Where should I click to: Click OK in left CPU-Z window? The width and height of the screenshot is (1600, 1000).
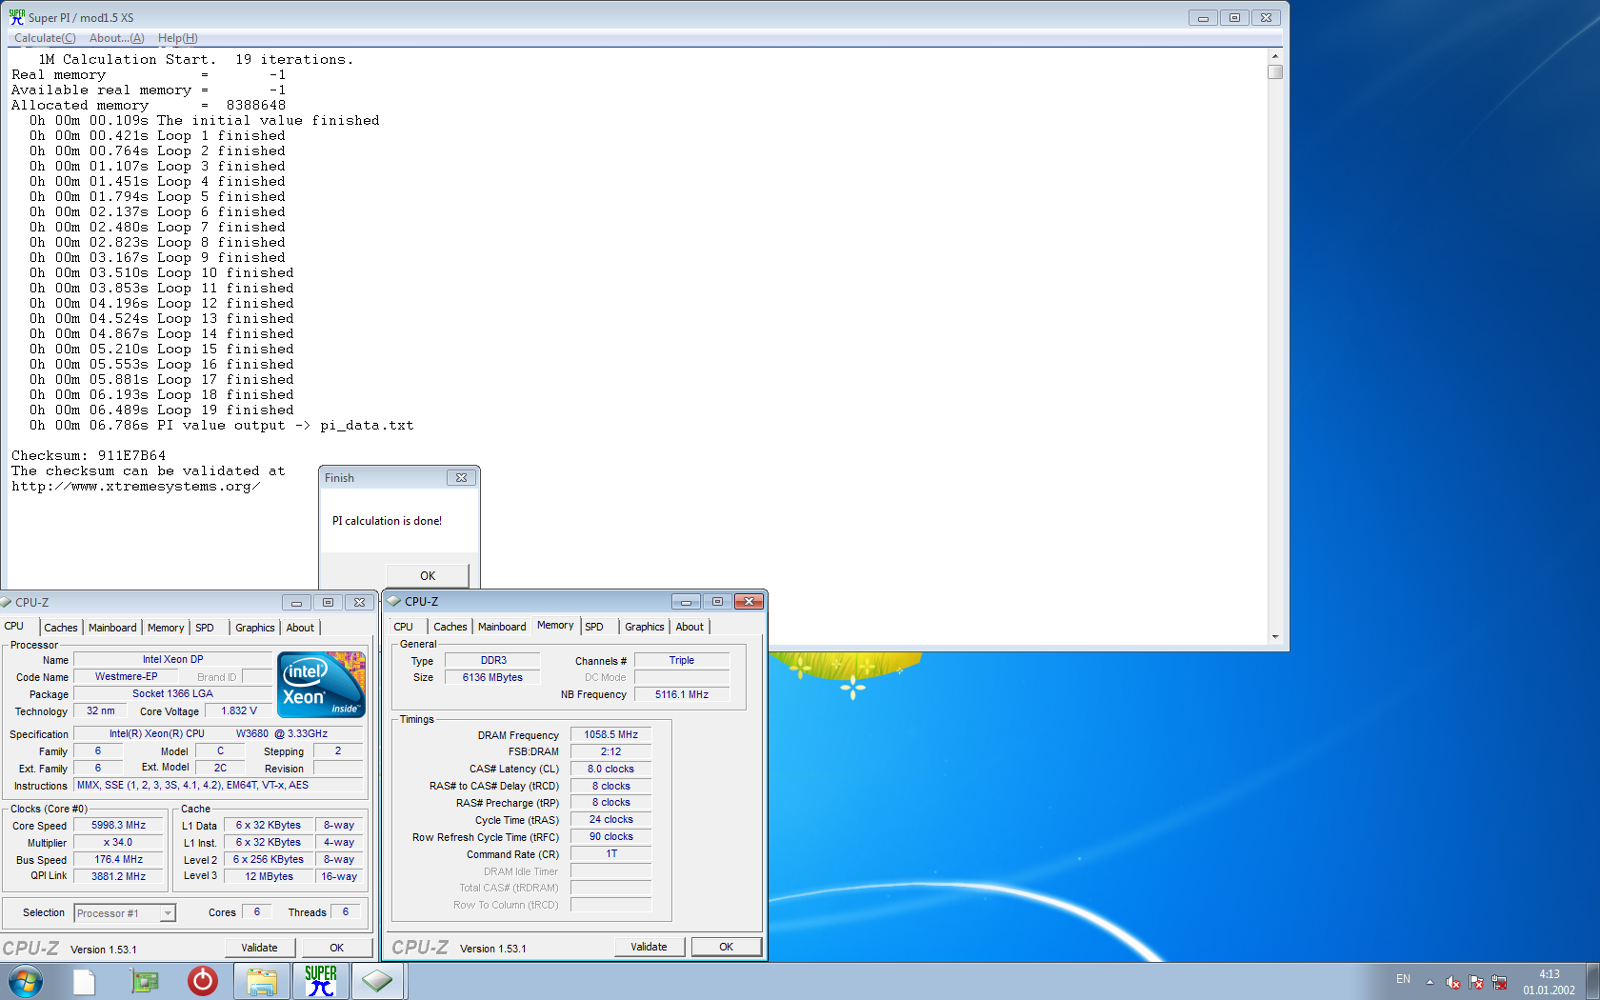click(x=337, y=947)
